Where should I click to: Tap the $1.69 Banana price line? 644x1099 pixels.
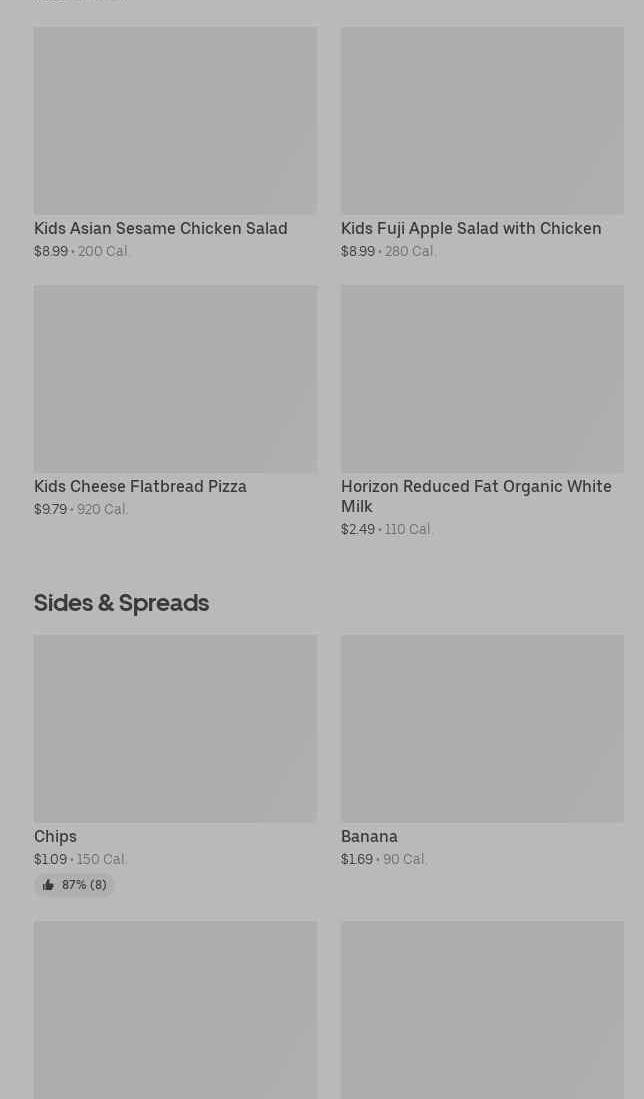click(x=384, y=859)
